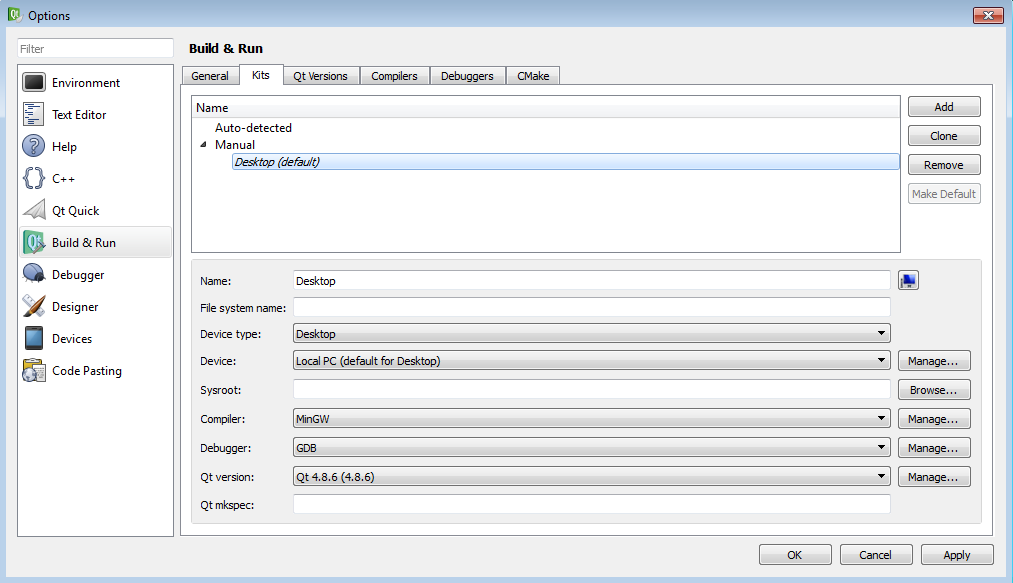Open Qt Quick paper plane icon
Screen dimensions: 1013x583
(34, 211)
